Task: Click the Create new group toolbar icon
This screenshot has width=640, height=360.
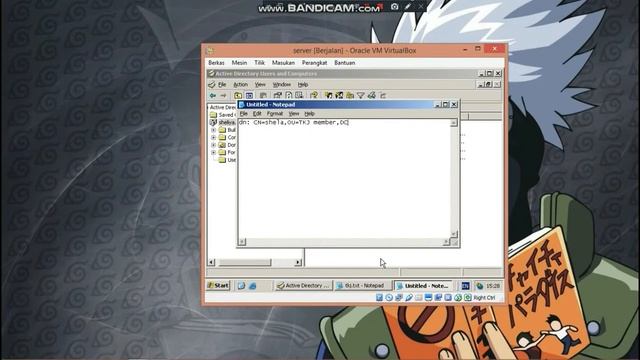Action: pos(339,96)
